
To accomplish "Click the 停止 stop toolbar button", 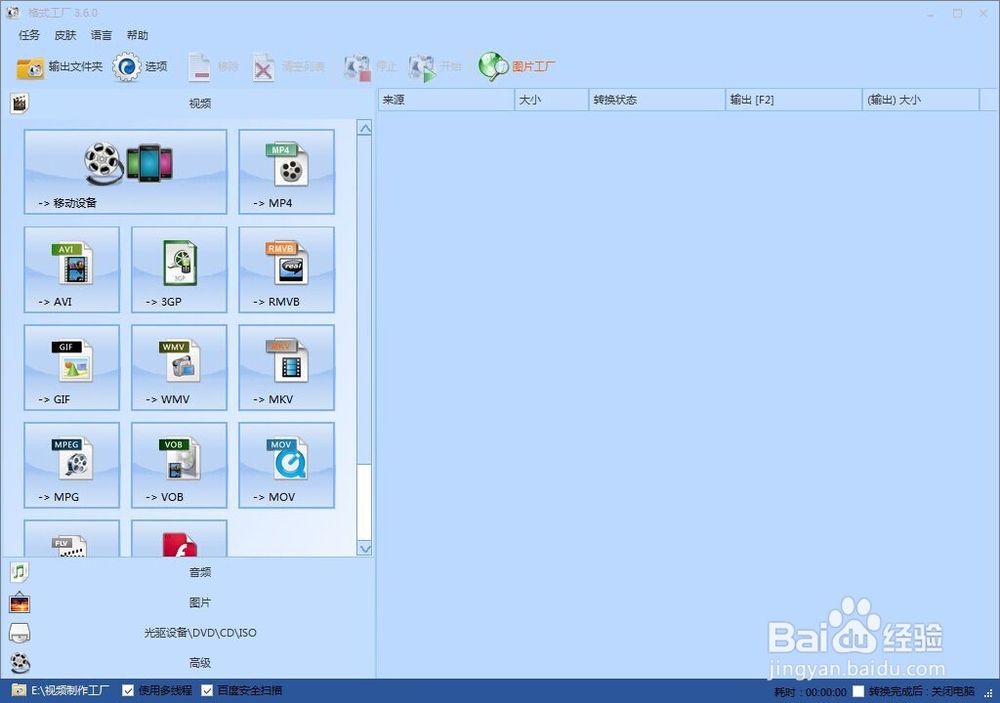I will [x=371, y=67].
